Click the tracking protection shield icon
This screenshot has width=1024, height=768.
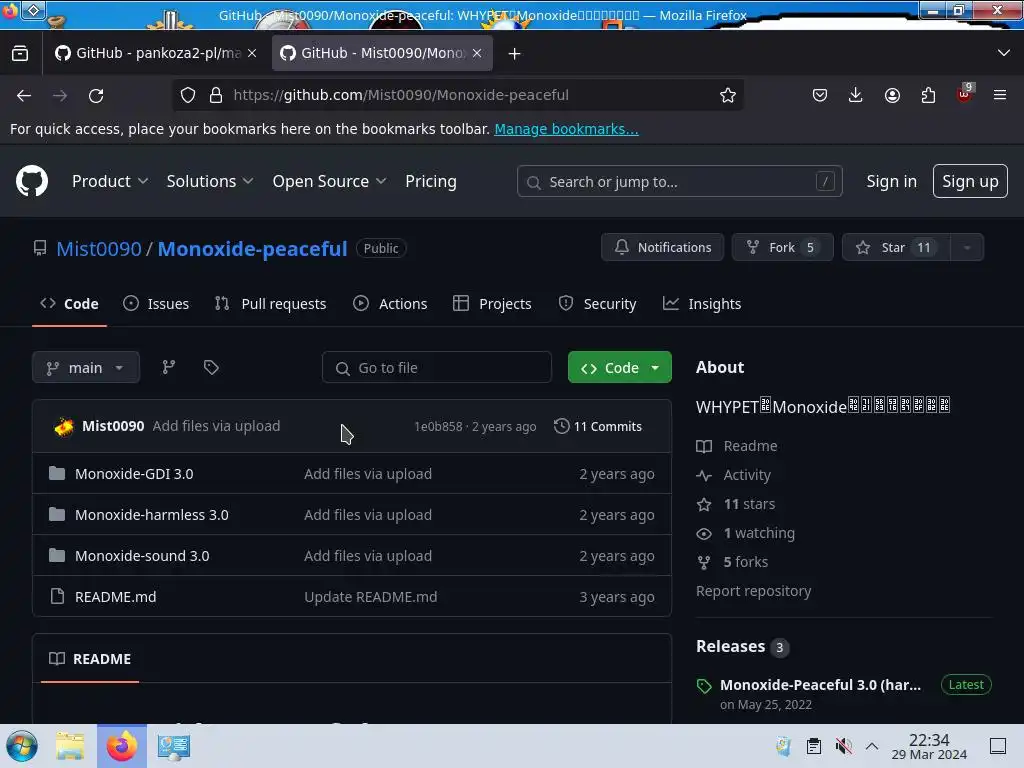click(188, 95)
